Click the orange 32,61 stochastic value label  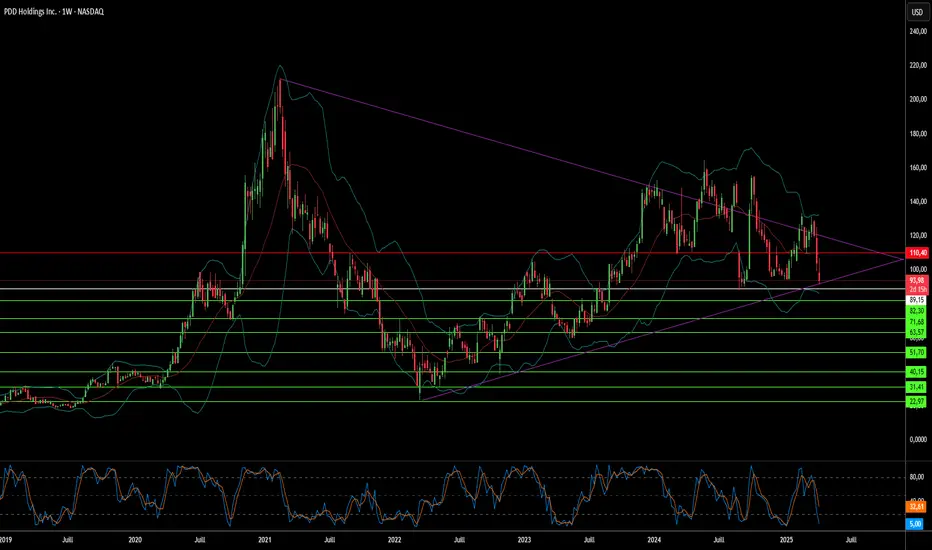point(915,507)
